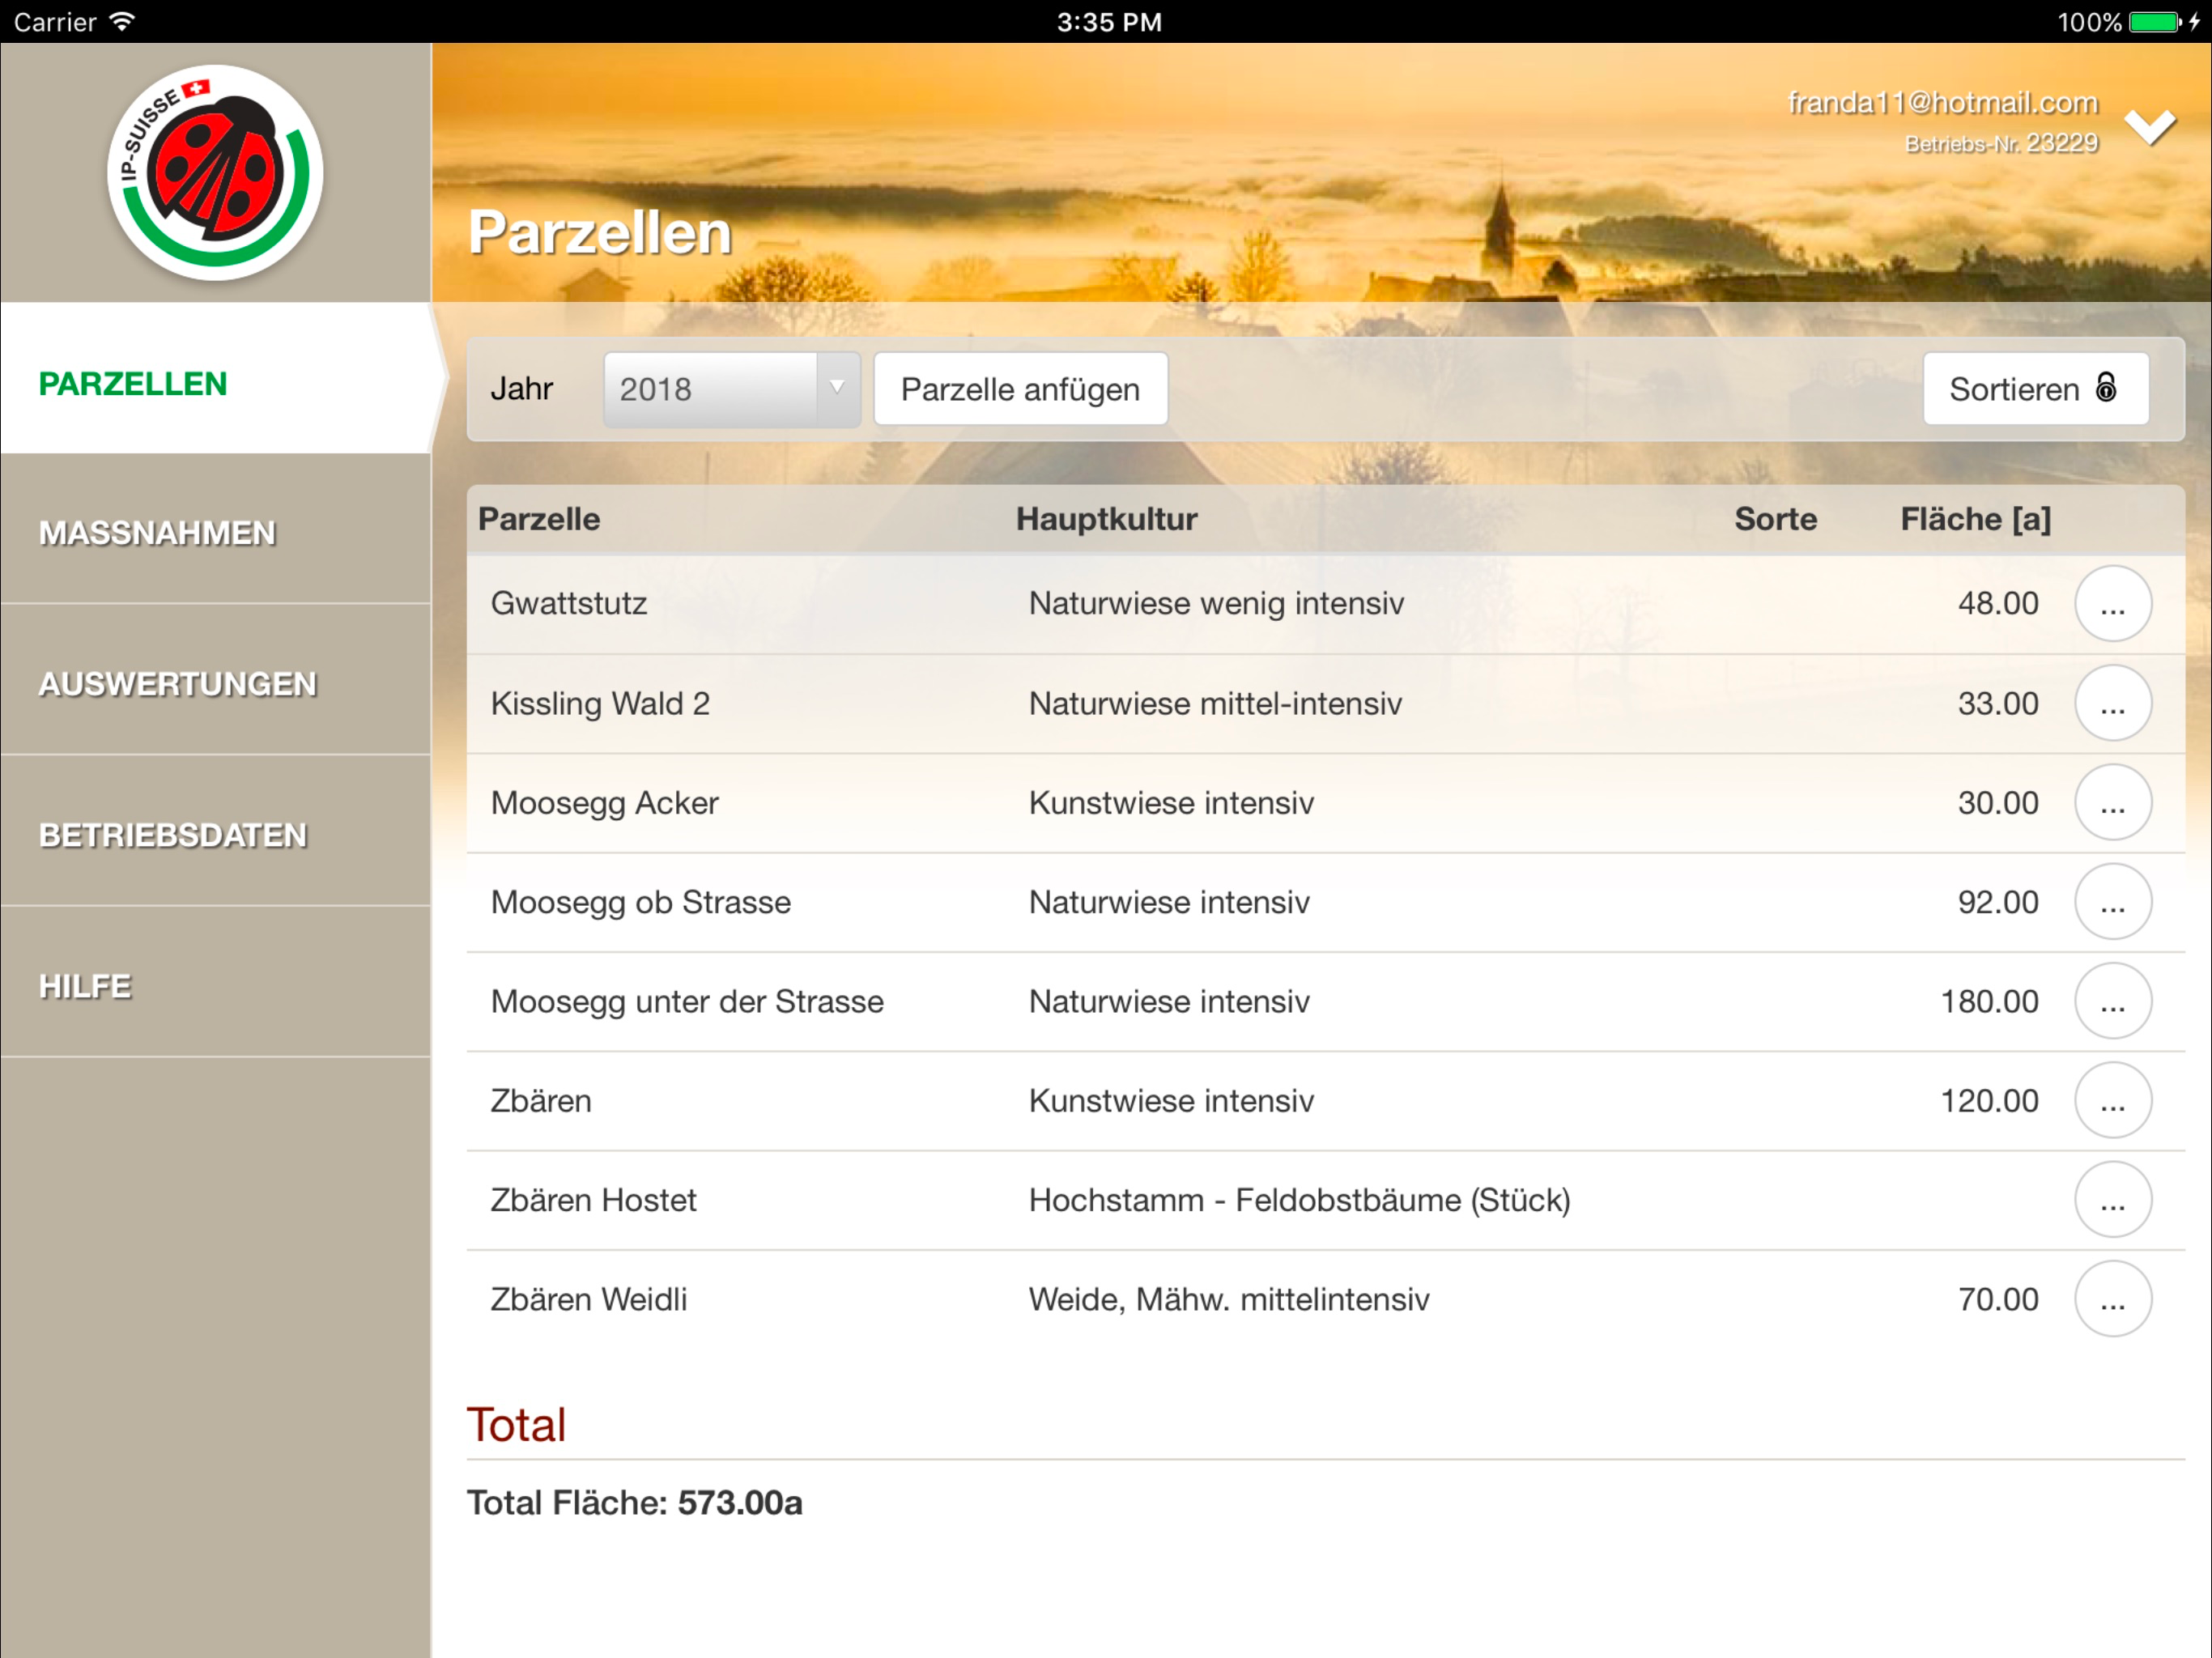Toggle sort lock via Sortieren button
This screenshot has height=1658, width=2212.
click(2034, 389)
